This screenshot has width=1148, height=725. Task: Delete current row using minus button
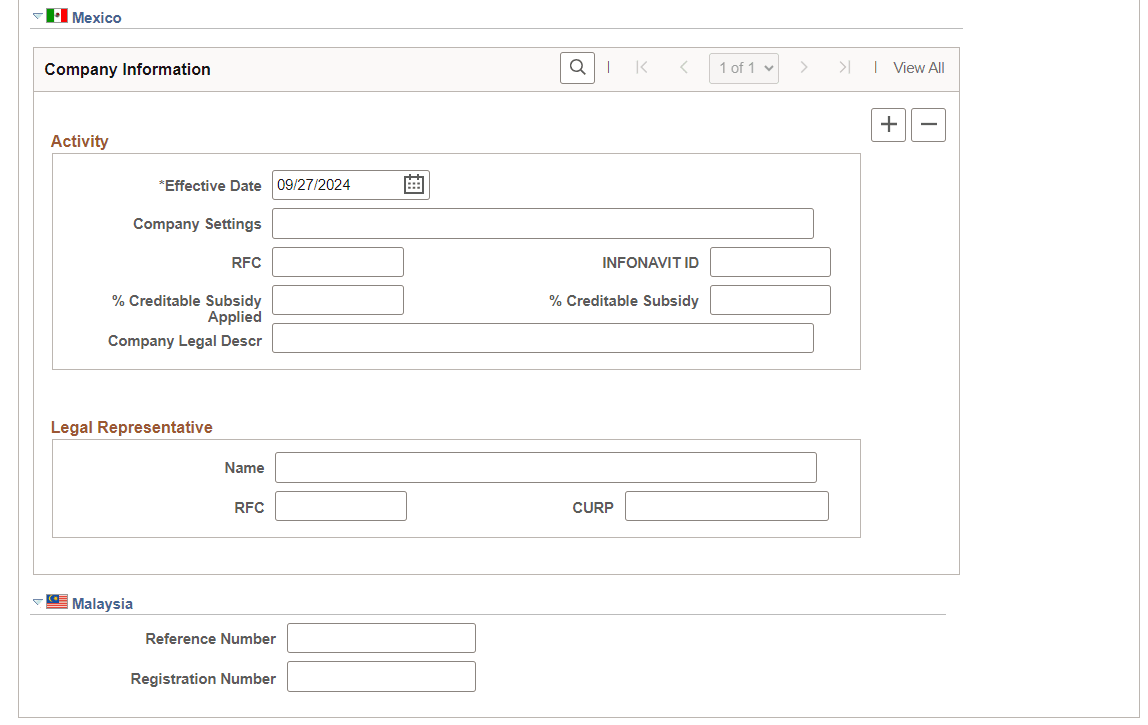928,124
